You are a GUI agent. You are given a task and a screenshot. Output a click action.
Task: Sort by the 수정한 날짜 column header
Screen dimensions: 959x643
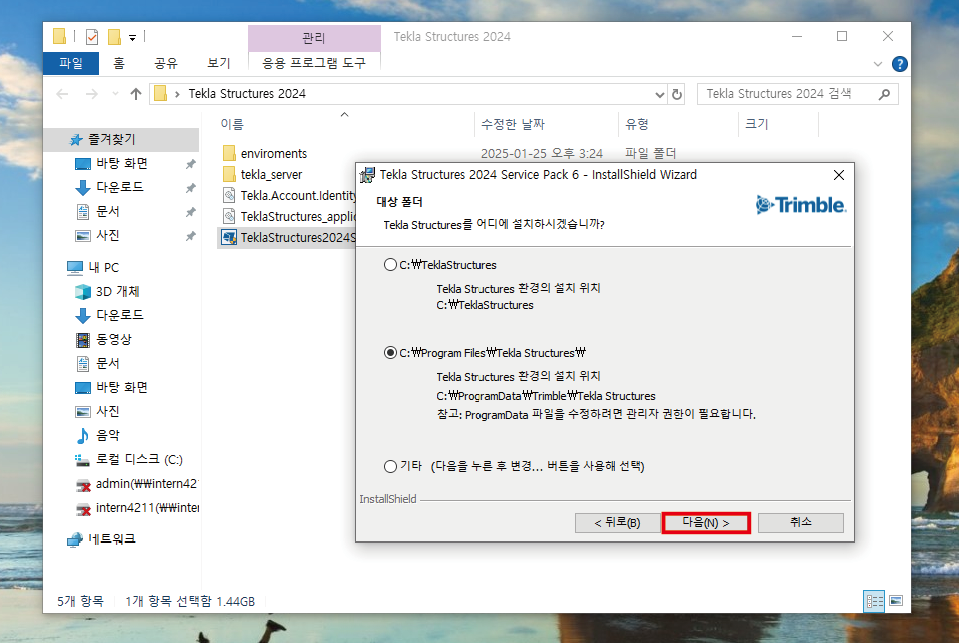click(513, 124)
